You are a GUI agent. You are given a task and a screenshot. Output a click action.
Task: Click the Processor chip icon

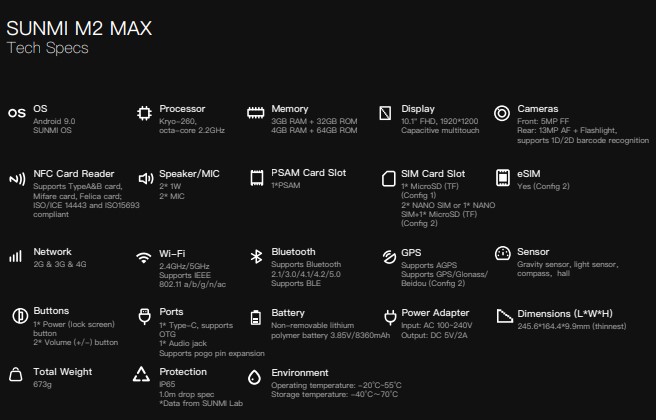coord(144,113)
